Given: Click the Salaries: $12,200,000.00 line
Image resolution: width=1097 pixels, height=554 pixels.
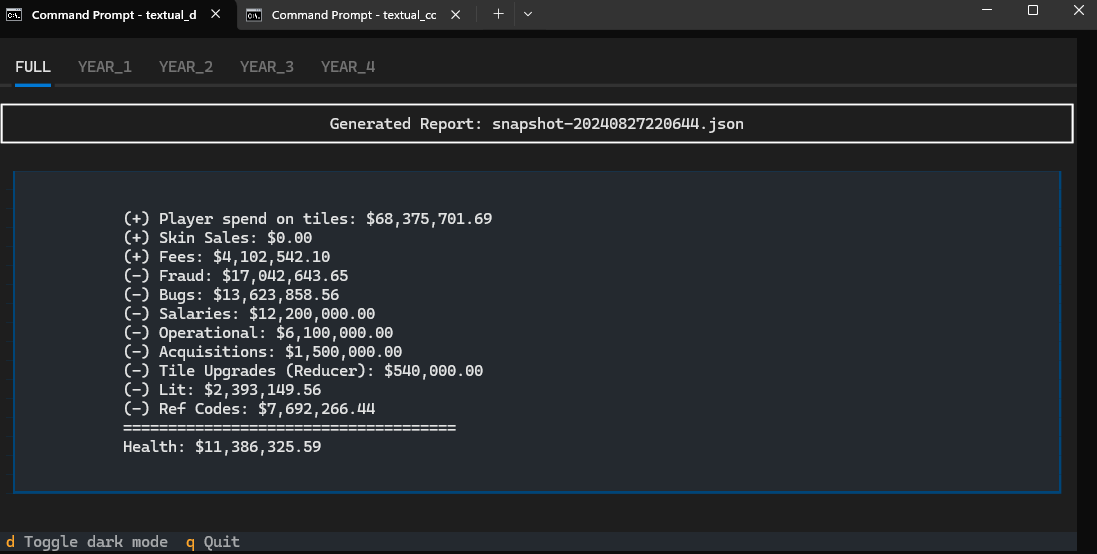Looking at the screenshot, I should point(249,314).
